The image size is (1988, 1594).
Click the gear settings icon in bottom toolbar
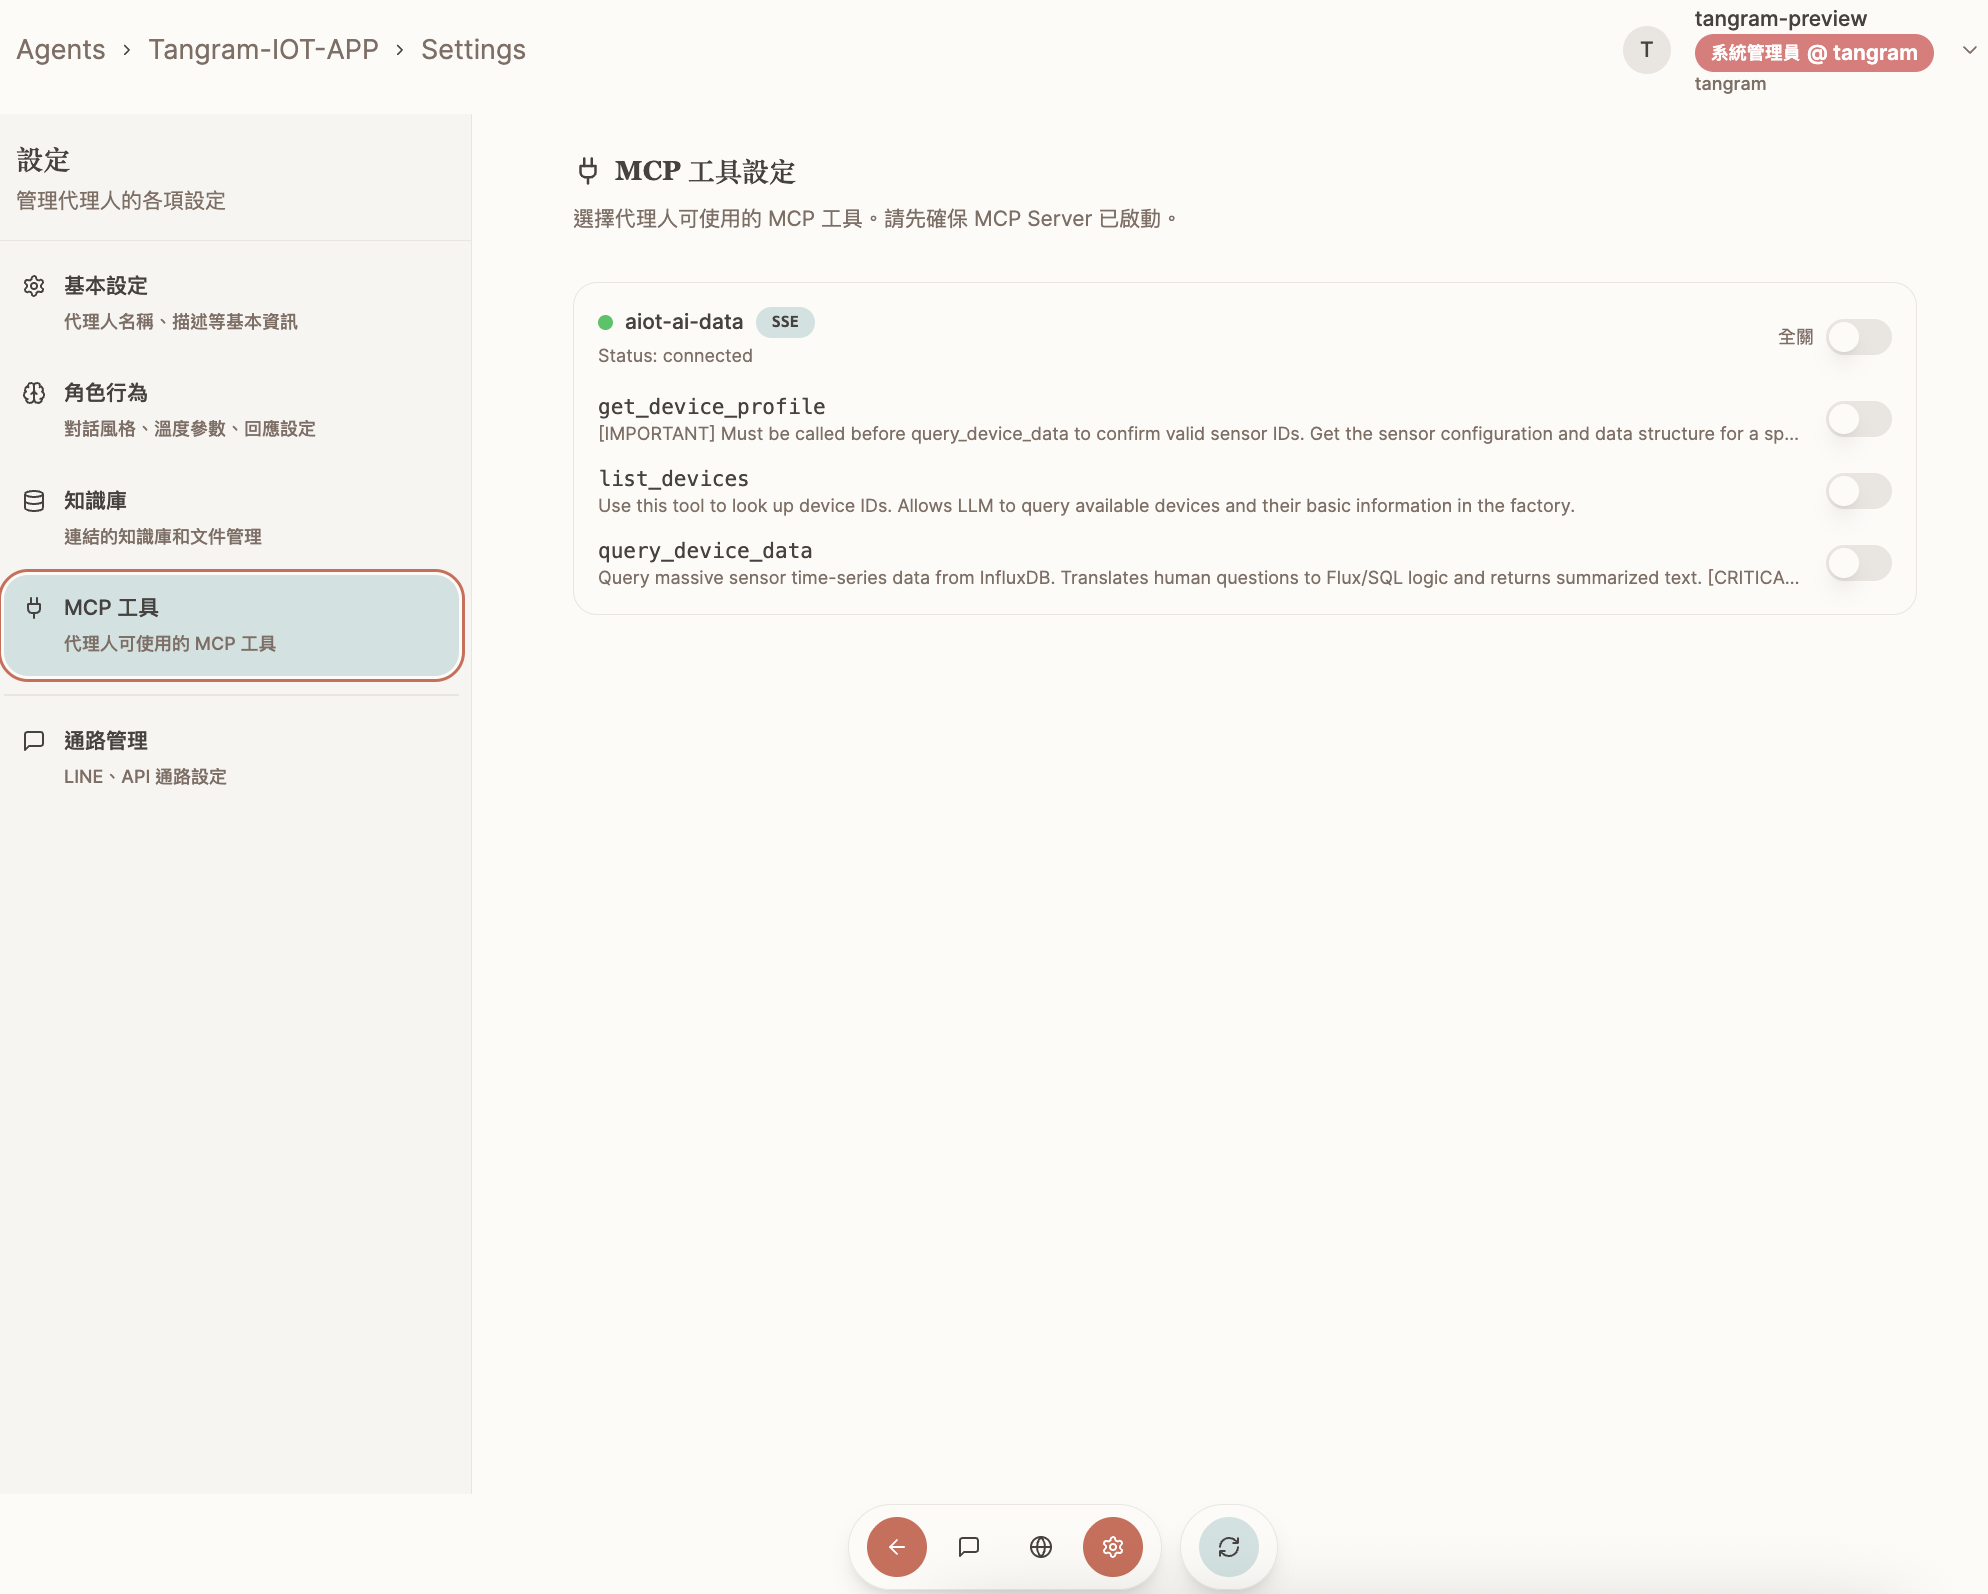[1112, 1547]
